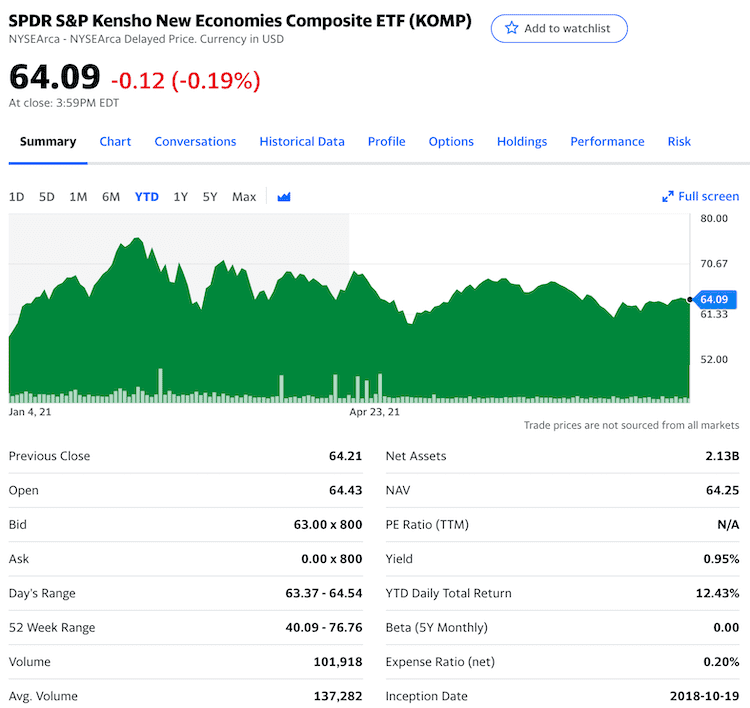Open the Options tab

(x=451, y=142)
